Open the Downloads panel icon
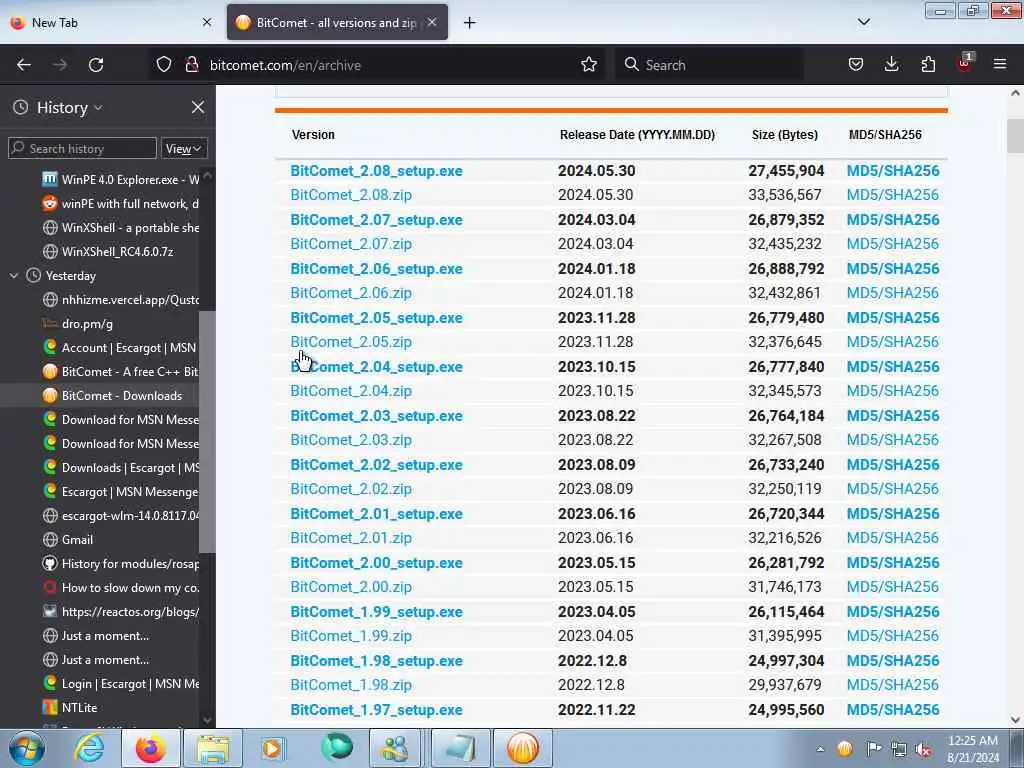Image resolution: width=1024 pixels, height=768 pixels. [x=891, y=65]
